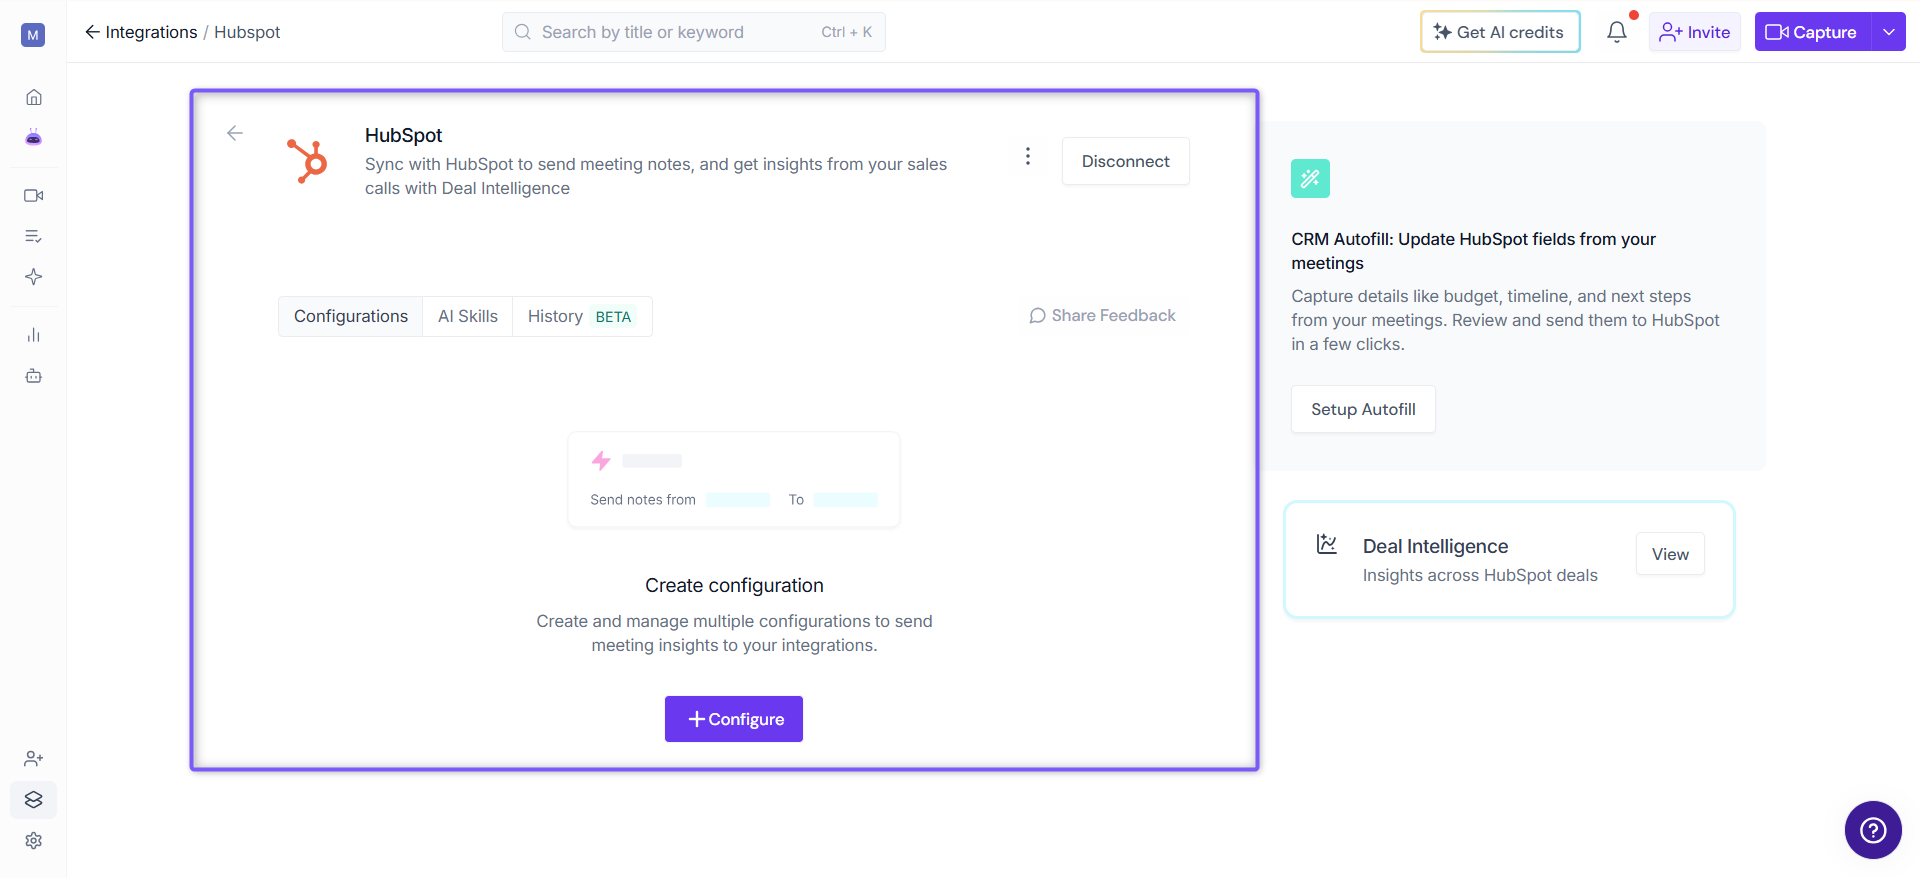The image size is (1920, 878).
Task: Open the sparkle AI apps sidebar icon
Action: coord(34,277)
